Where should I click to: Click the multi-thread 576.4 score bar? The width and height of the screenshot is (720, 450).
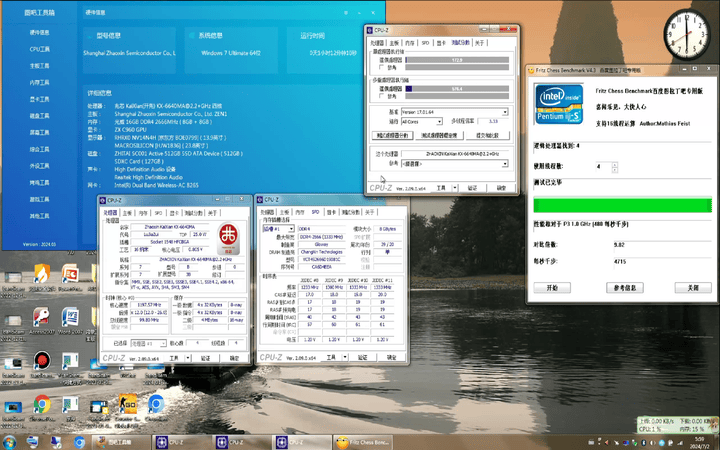(x=457, y=89)
